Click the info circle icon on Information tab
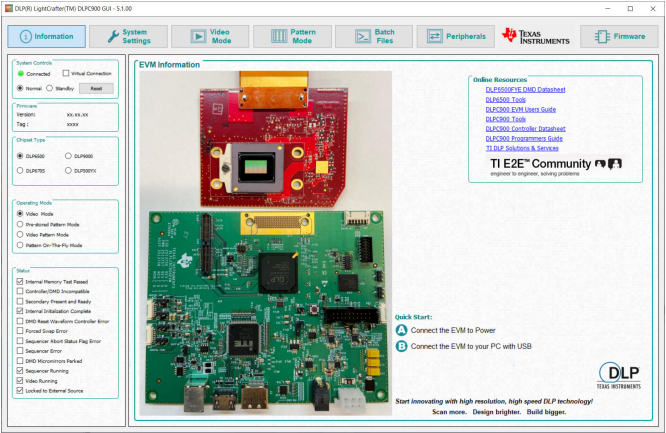This screenshot has height=433, width=666. (25, 37)
